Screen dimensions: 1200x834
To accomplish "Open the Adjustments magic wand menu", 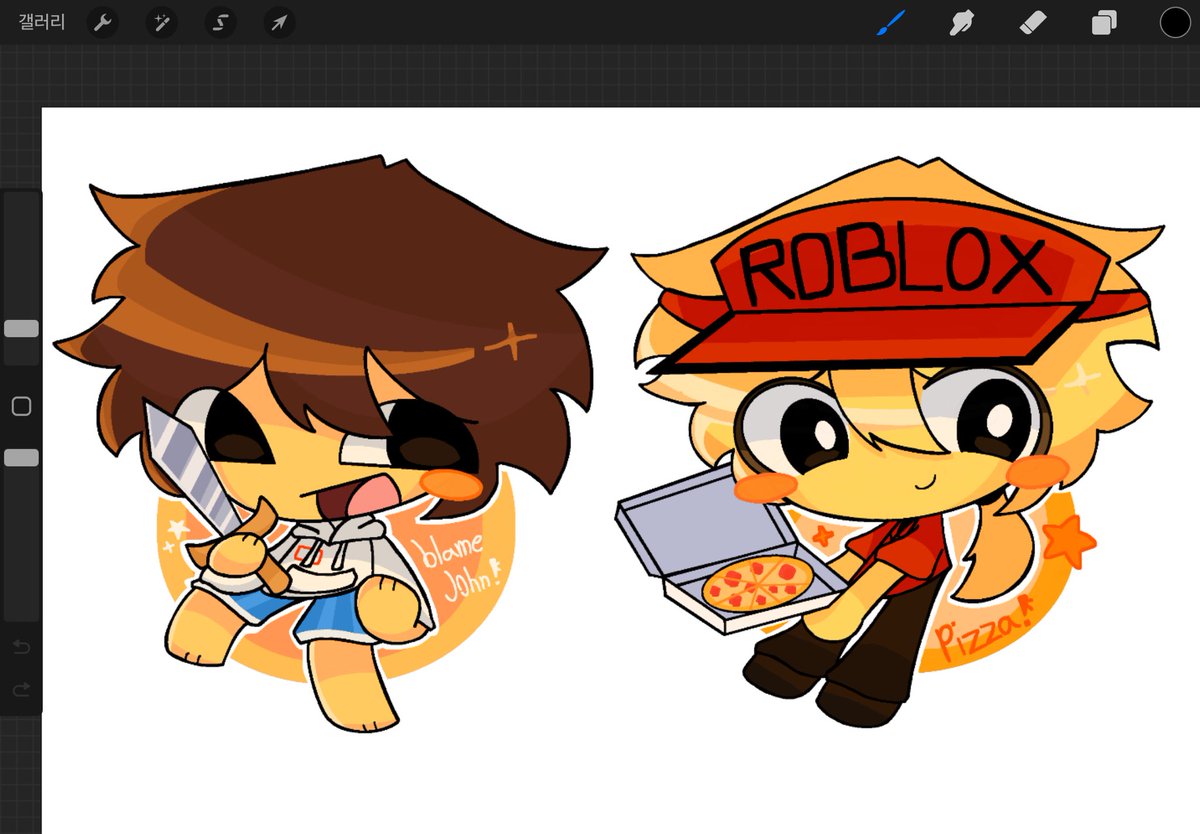I will point(161,22).
